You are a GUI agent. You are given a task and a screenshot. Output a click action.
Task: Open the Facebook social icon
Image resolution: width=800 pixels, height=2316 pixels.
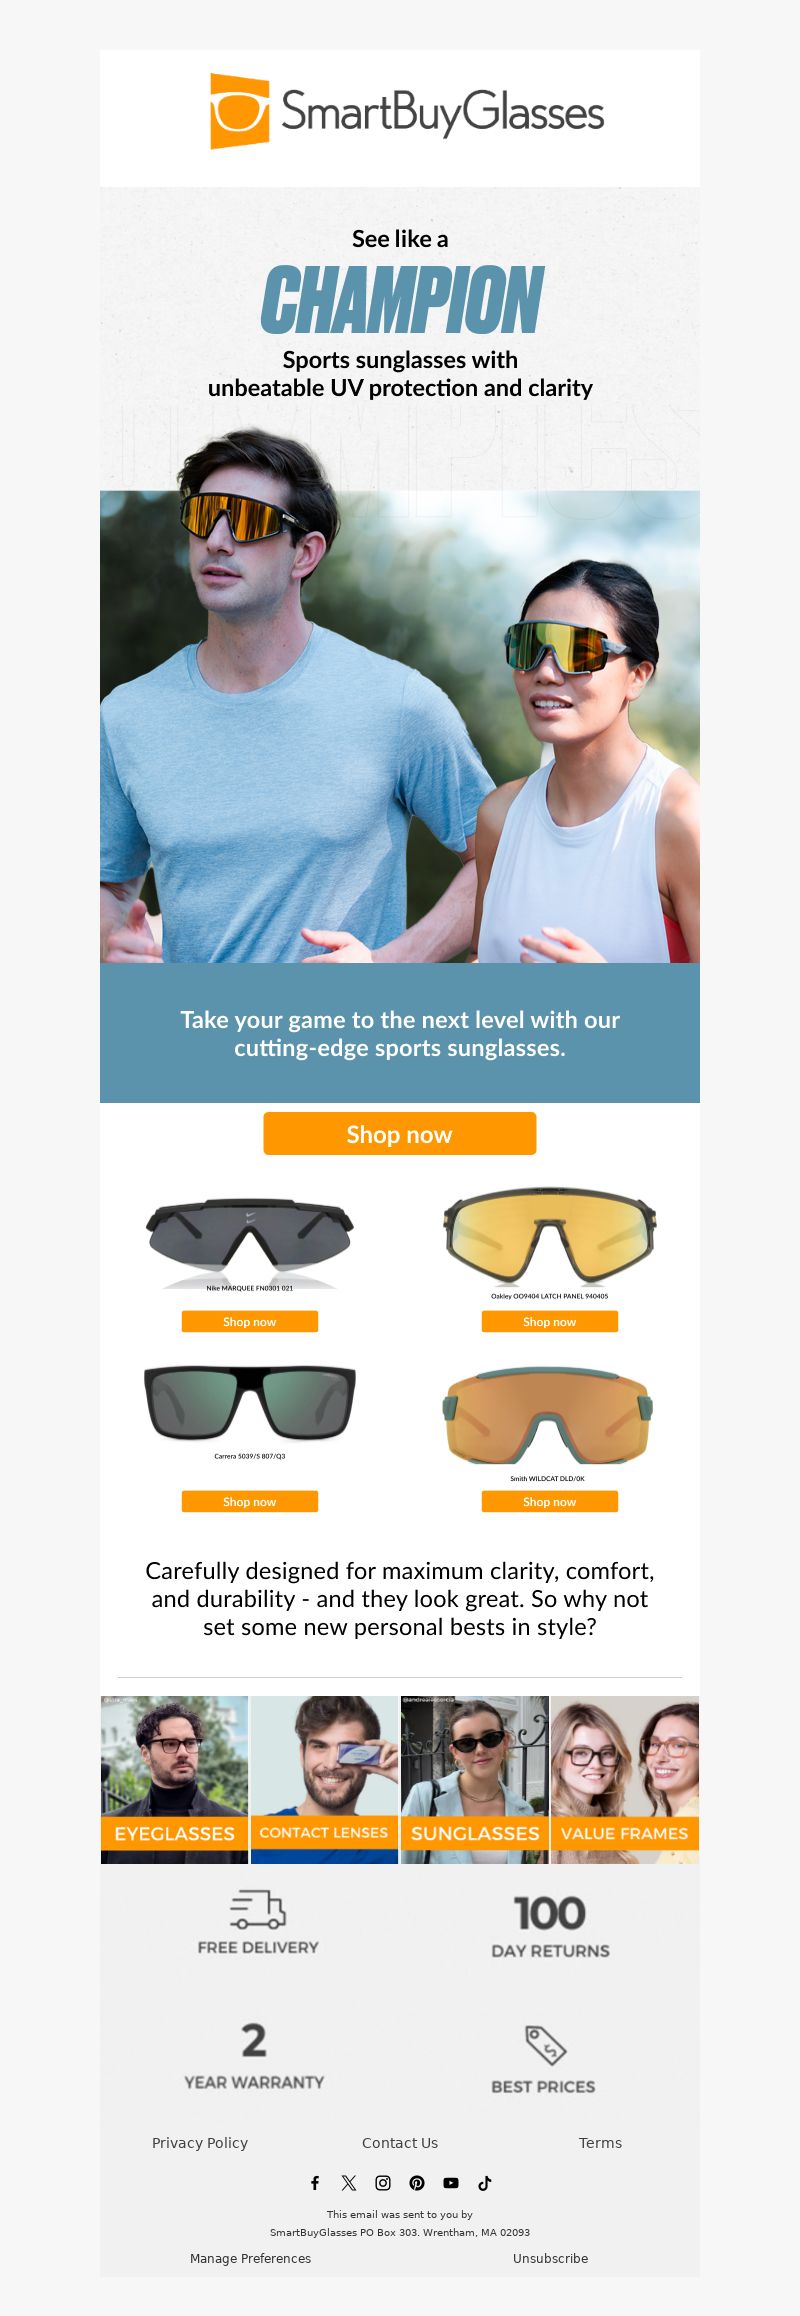[315, 2183]
